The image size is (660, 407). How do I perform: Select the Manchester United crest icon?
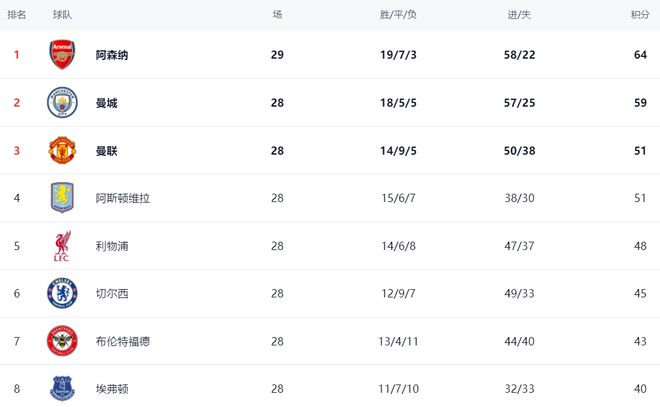(62, 150)
